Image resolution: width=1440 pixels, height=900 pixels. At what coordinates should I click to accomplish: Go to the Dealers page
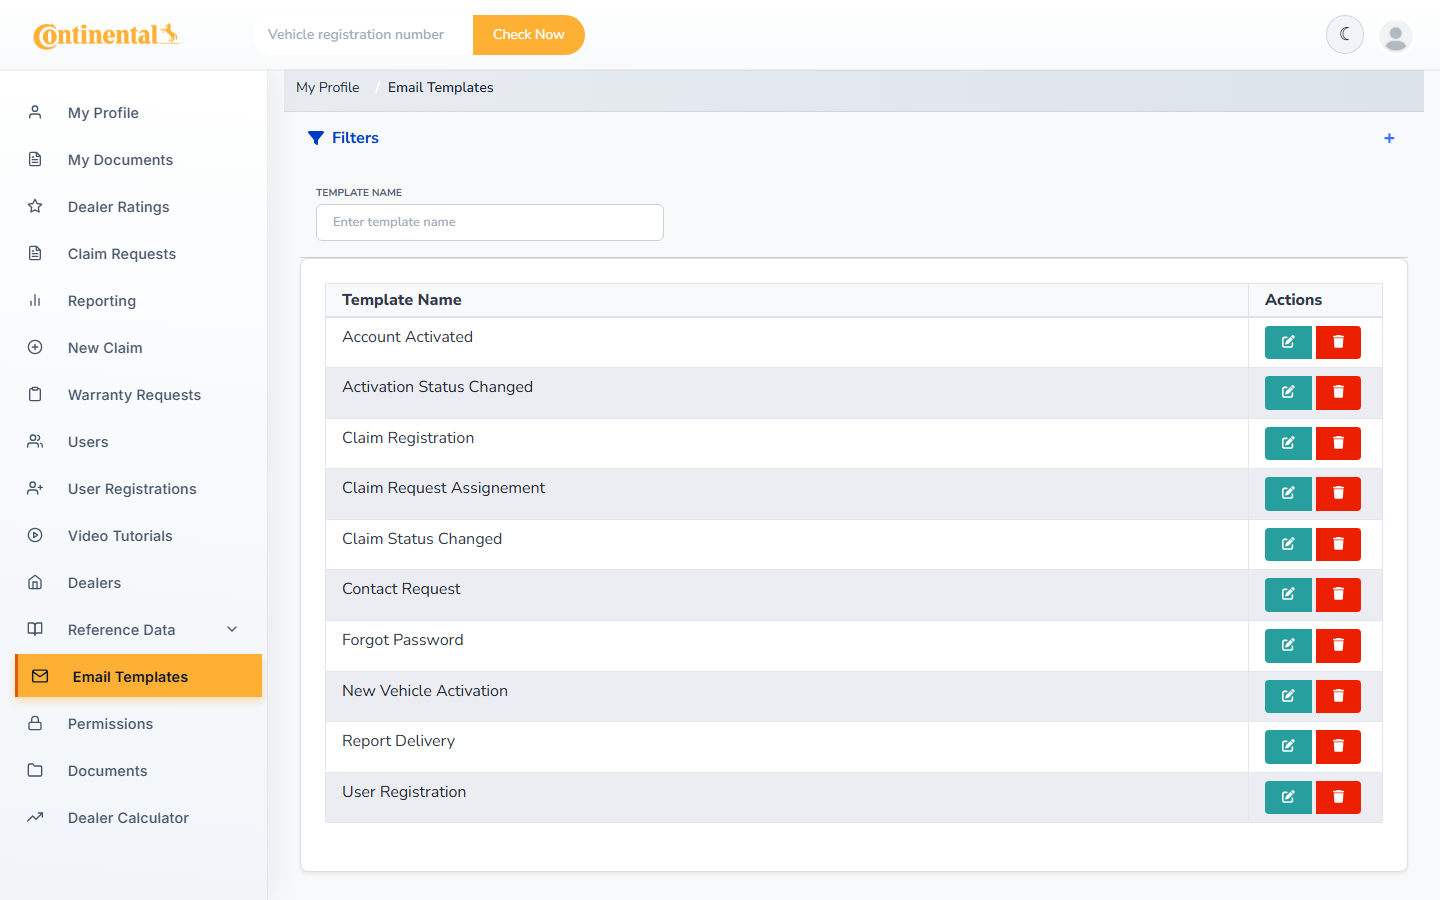pyautogui.click(x=134, y=583)
